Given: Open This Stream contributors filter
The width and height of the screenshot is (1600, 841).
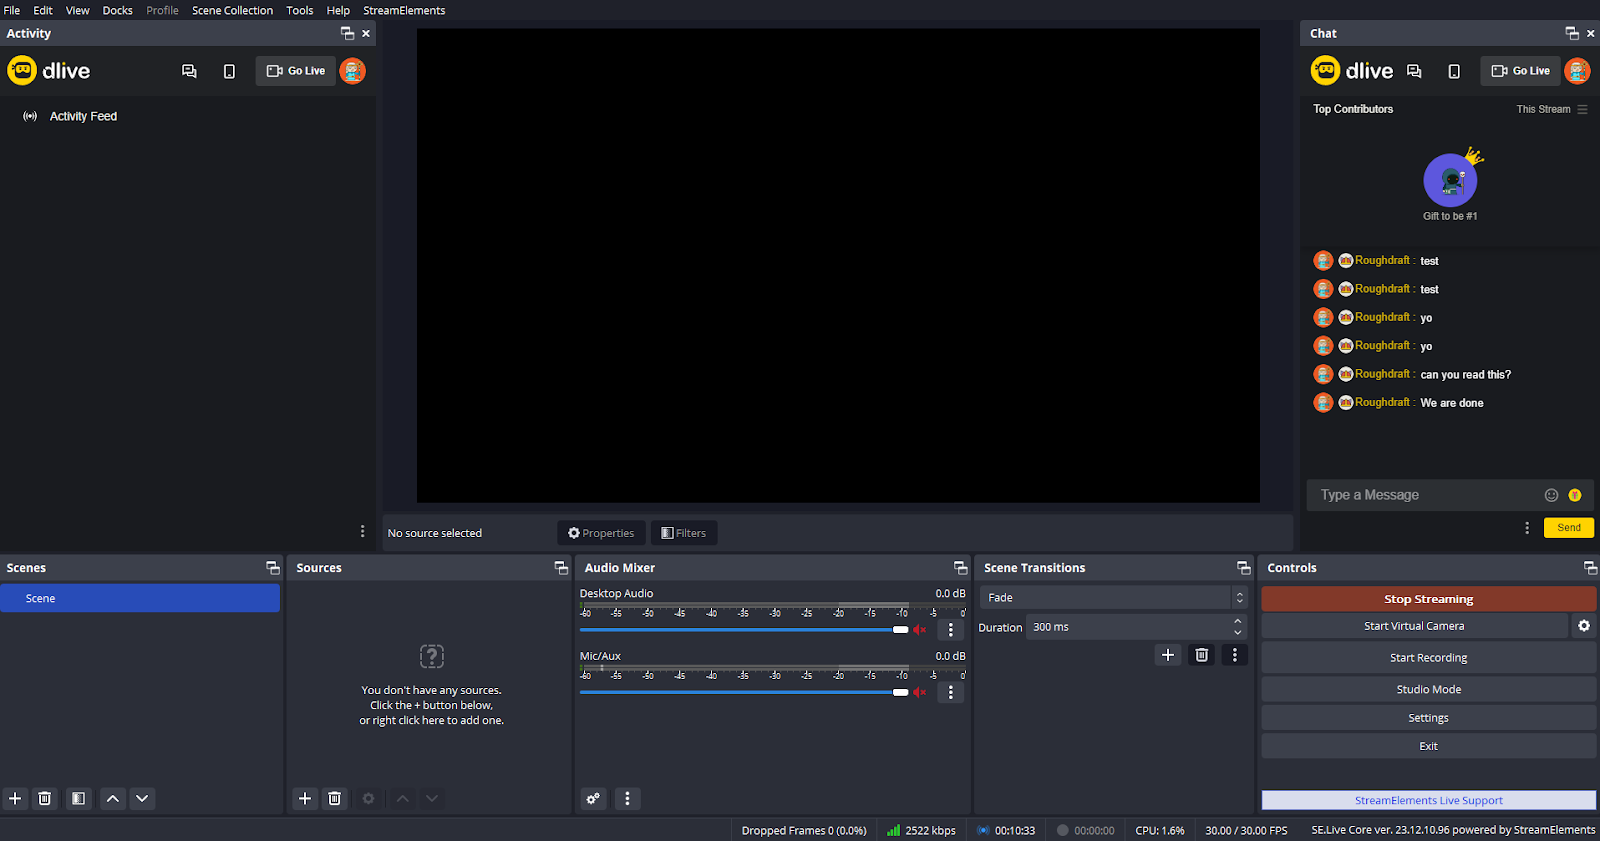Looking at the screenshot, I should click(1551, 109).
